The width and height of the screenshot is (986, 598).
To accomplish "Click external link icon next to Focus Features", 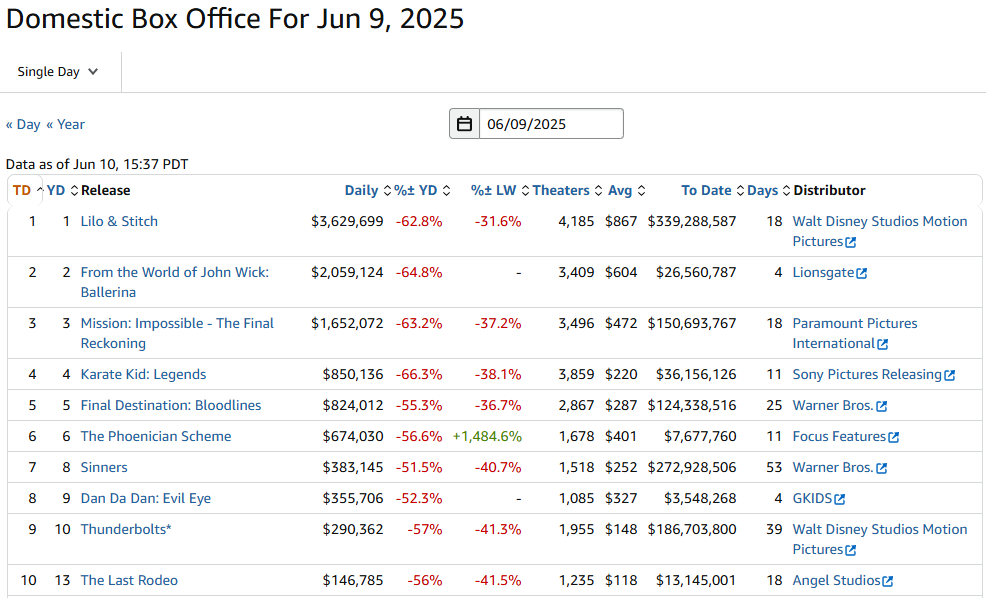I will [894, 437].
